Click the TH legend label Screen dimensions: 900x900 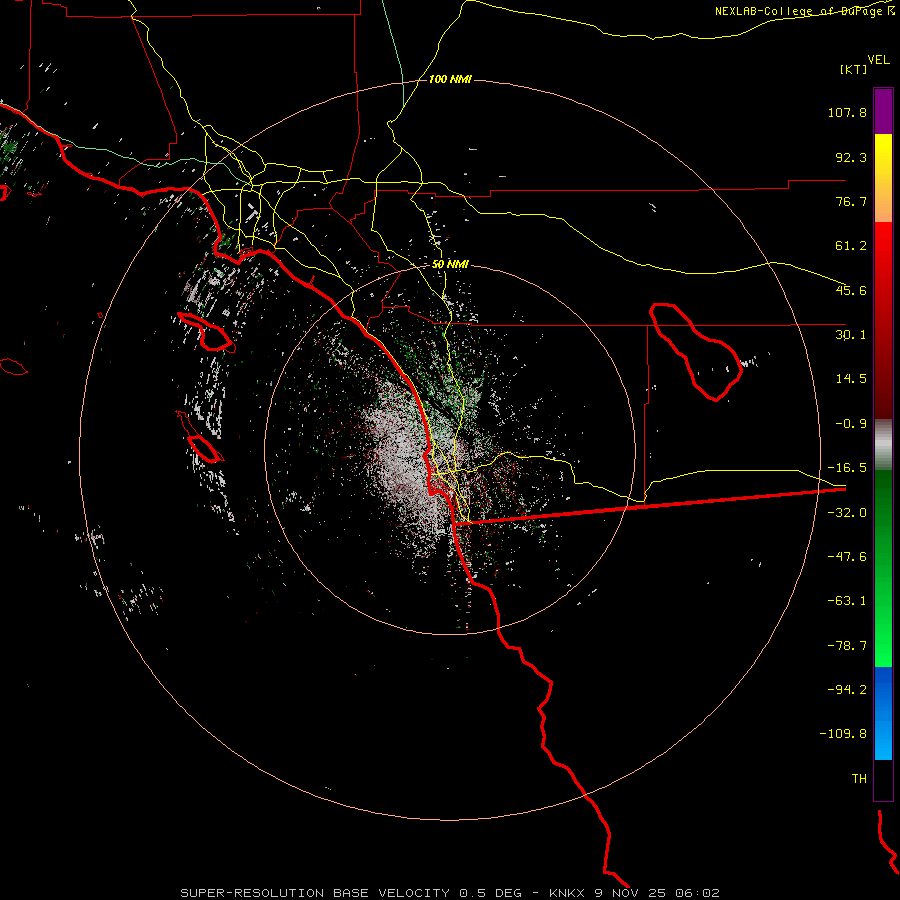pos(859,779)
